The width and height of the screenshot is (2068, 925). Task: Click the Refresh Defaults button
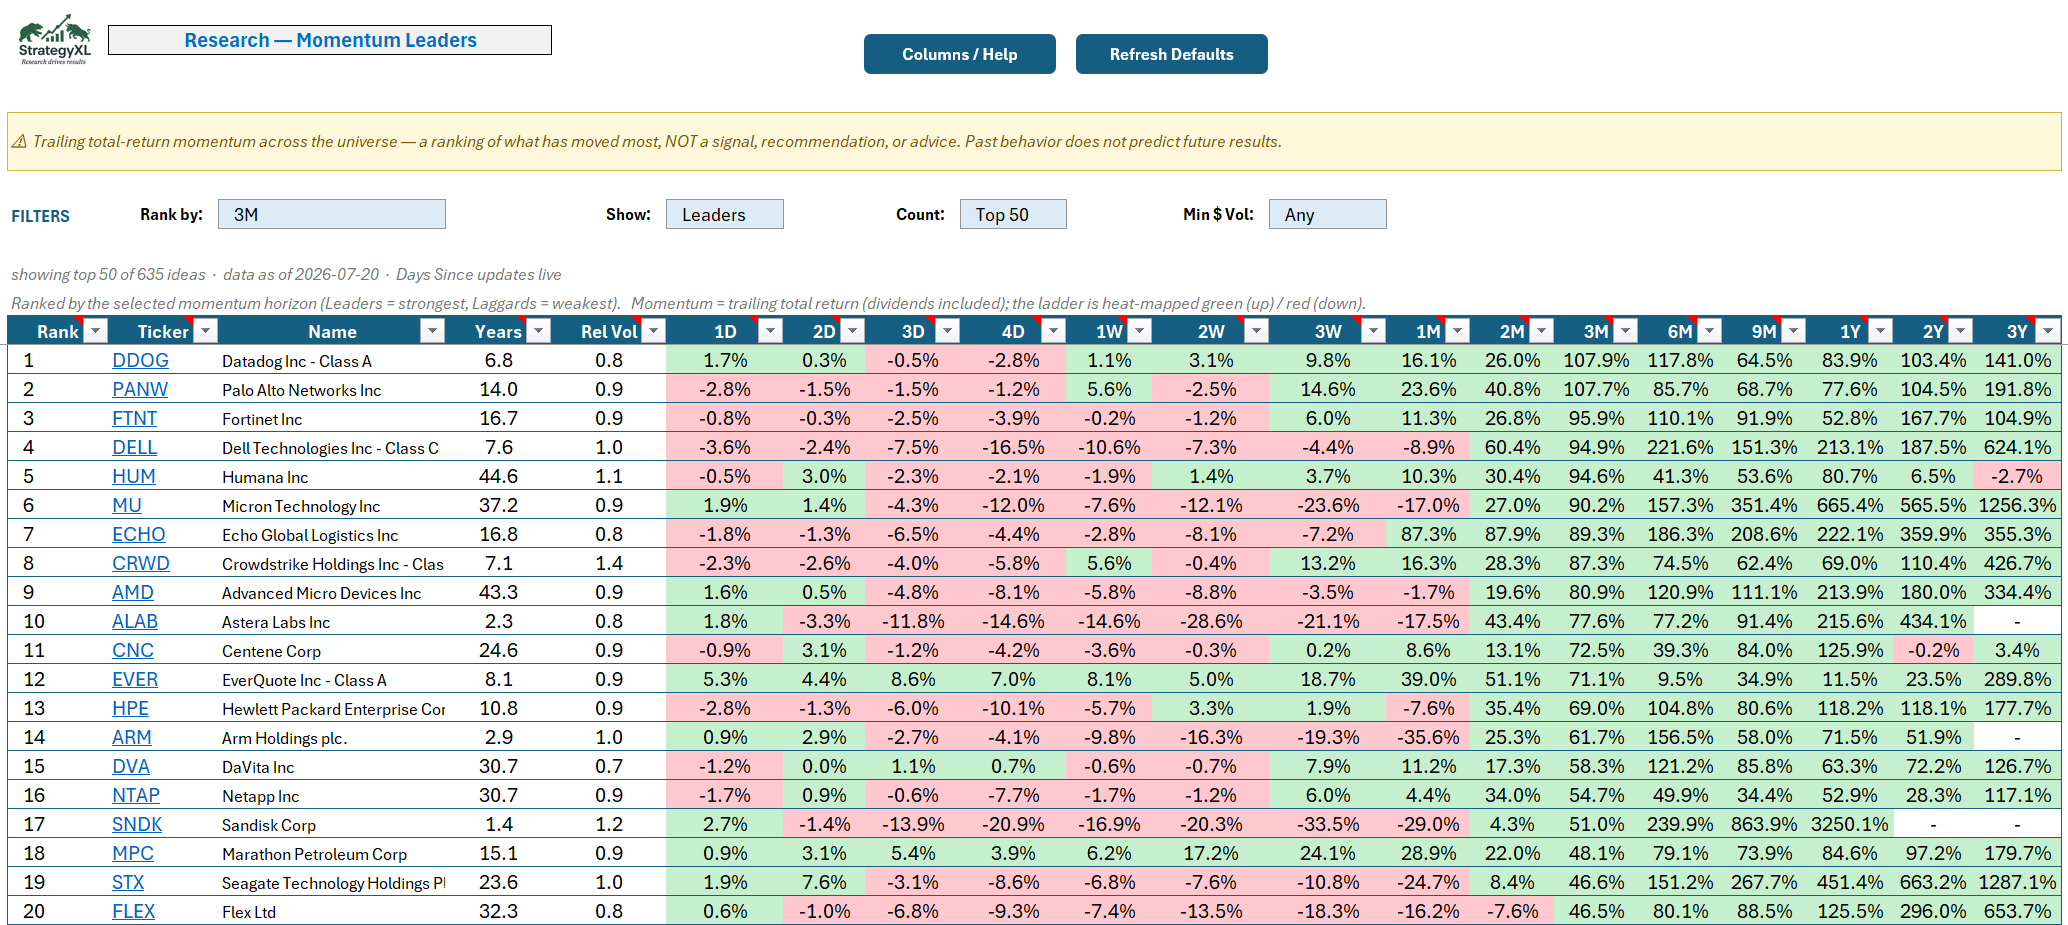1172,54
